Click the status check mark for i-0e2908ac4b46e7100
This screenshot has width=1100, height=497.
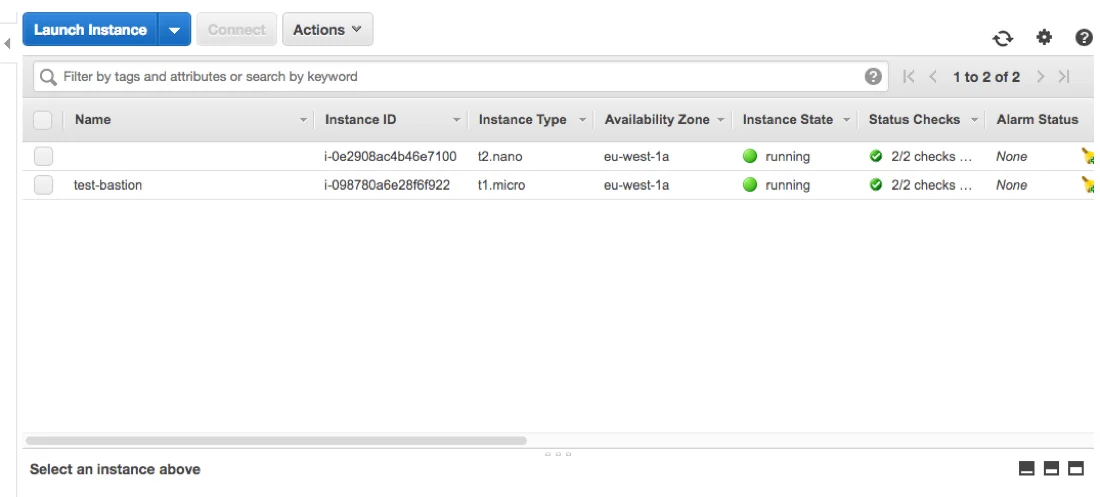coord(876,157)
